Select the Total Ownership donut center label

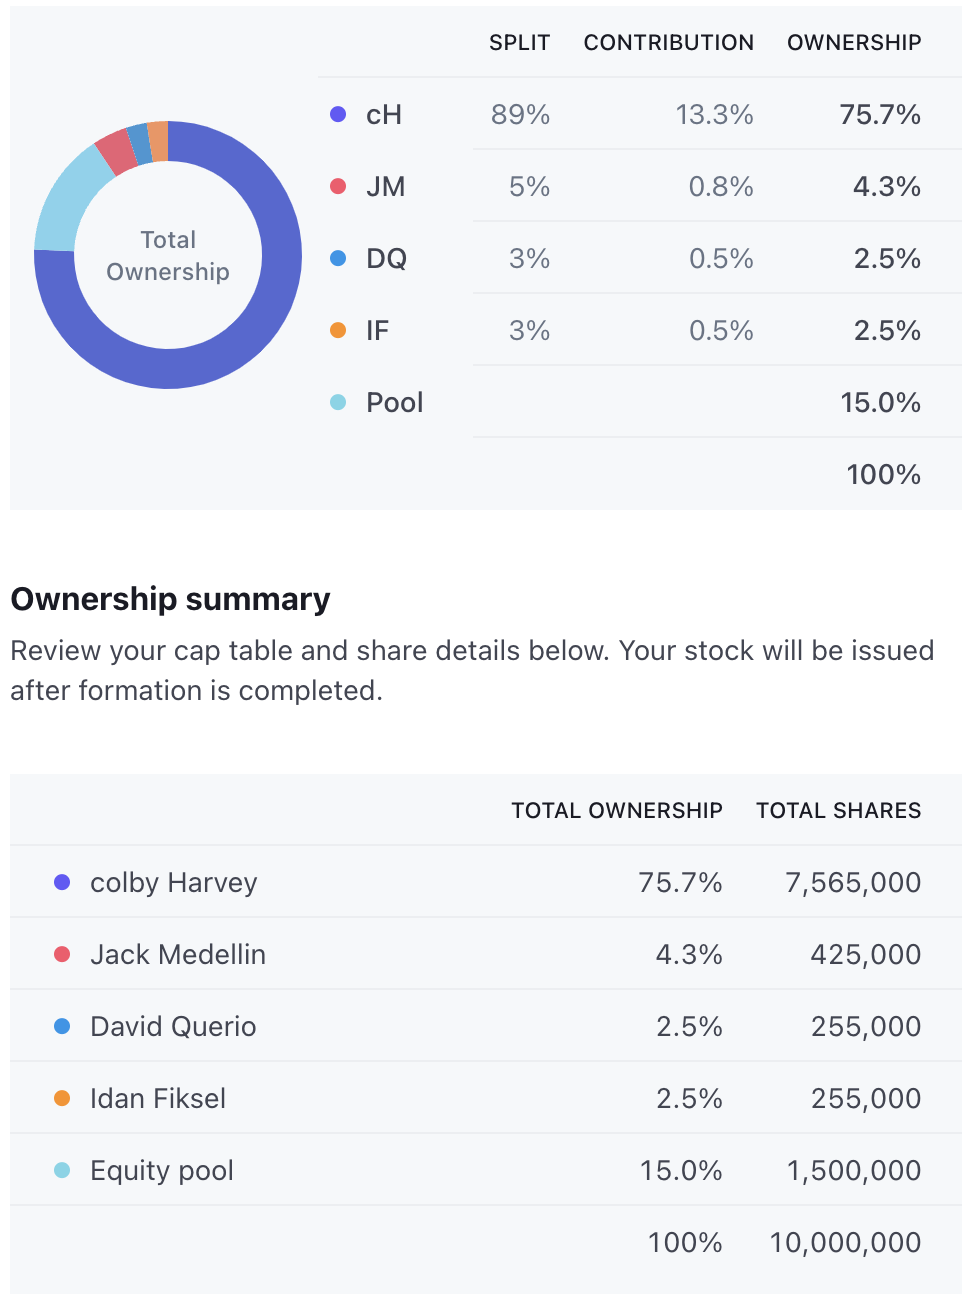[x=168, y=256]
